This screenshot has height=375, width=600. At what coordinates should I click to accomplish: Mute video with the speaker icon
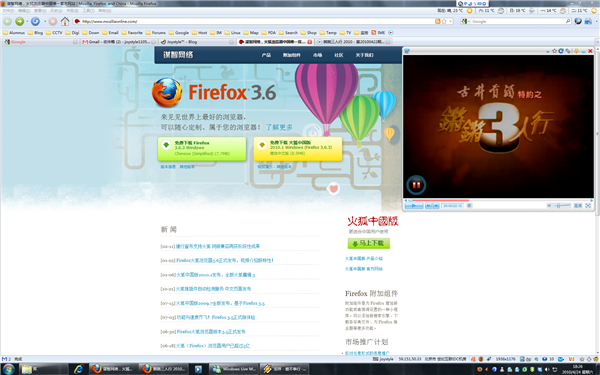pos(549,206)
